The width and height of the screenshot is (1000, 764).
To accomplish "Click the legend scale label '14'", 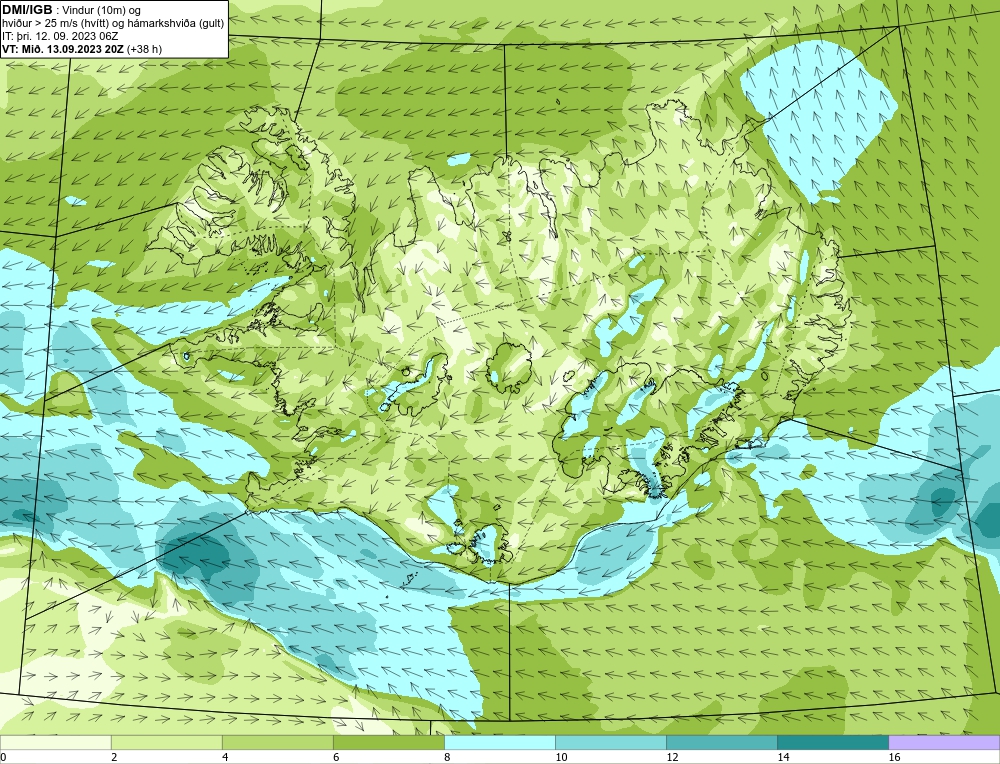I will point(783,757).
